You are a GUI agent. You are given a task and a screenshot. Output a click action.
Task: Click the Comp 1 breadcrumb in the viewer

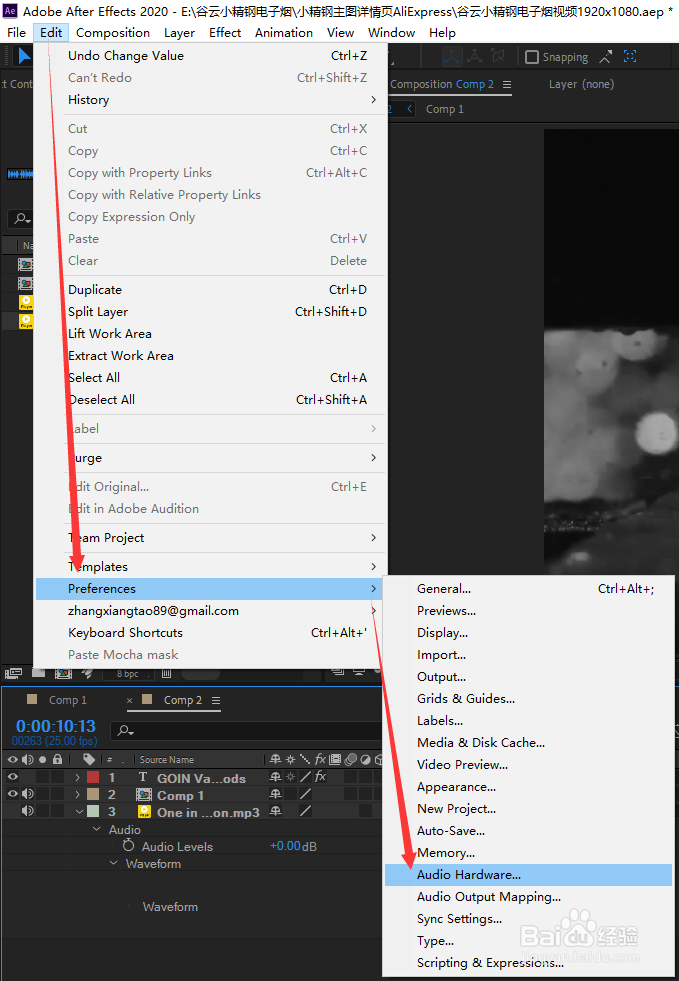pos(445,109)
